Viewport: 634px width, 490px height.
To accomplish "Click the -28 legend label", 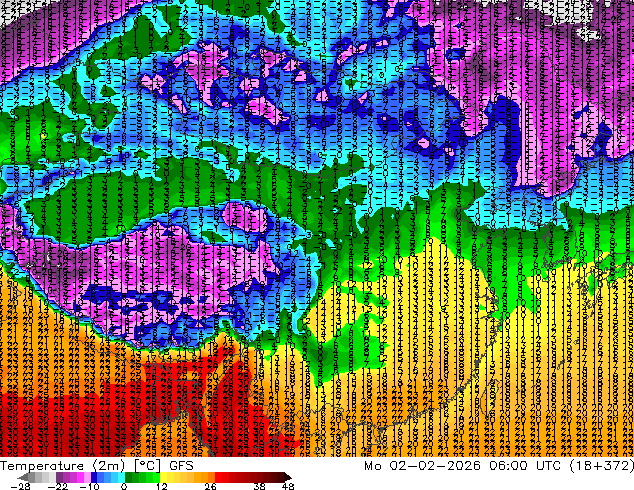I will pyautogui.click(x=20, y=486).
